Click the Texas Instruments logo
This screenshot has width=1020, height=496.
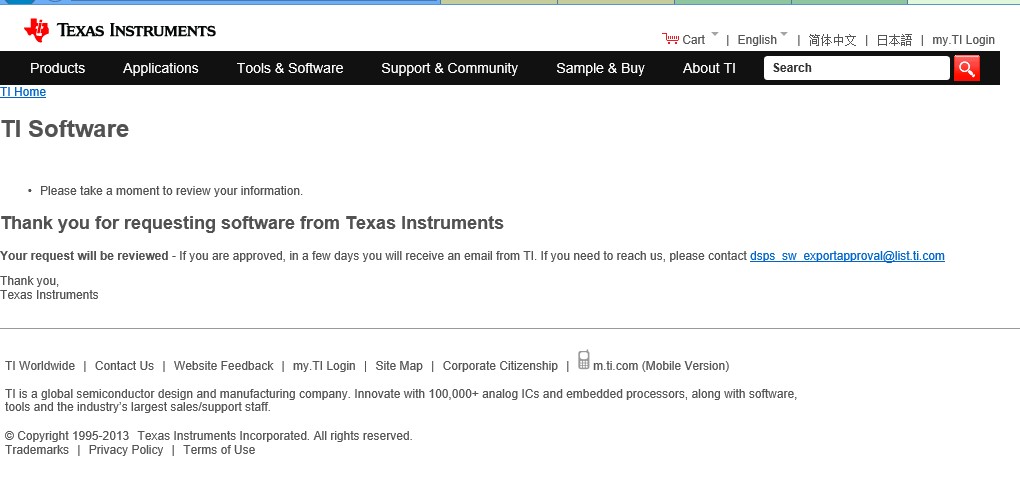120,31
